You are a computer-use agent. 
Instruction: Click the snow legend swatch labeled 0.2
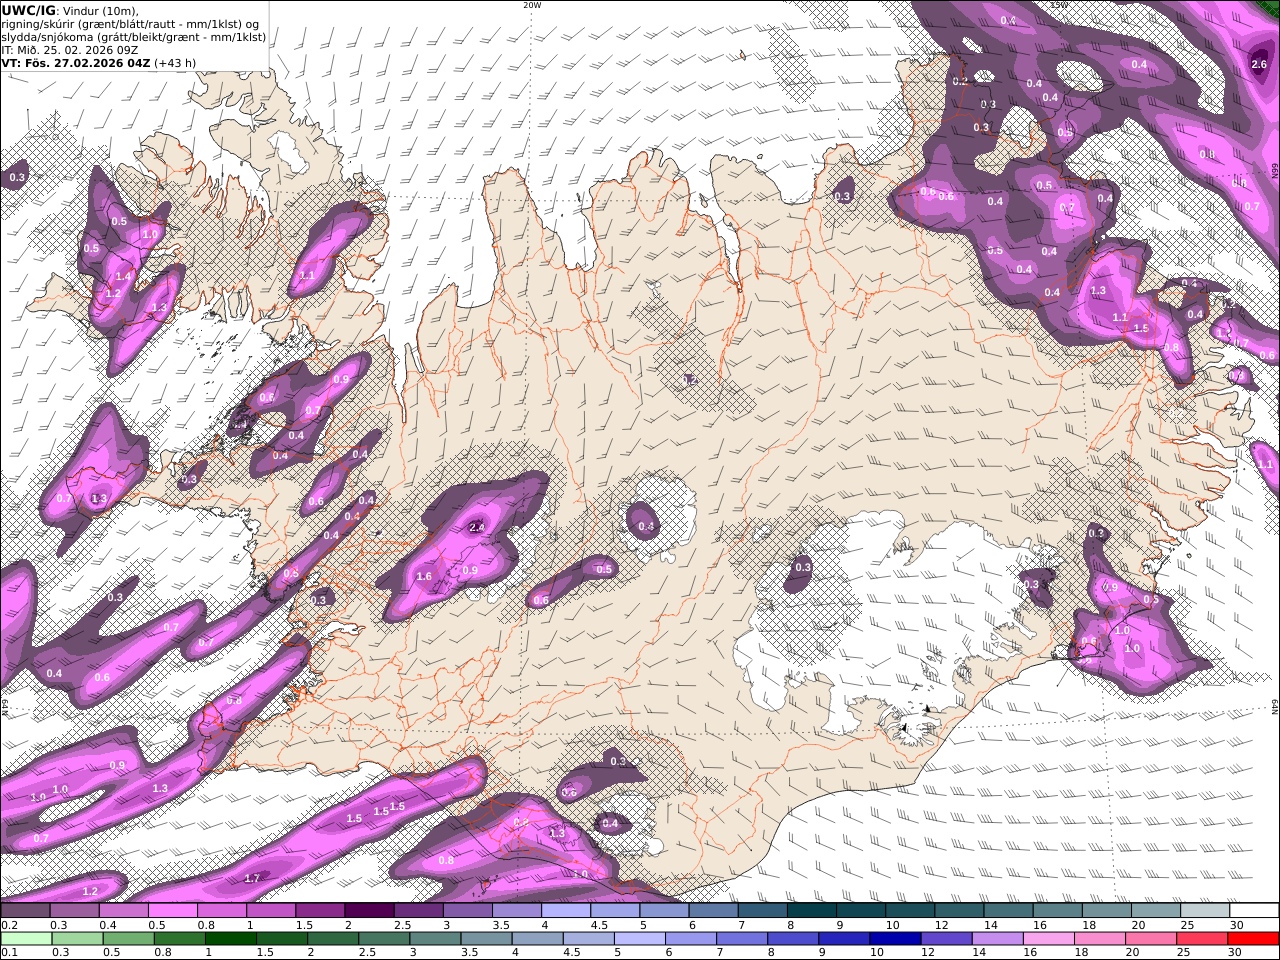point(25,911)
